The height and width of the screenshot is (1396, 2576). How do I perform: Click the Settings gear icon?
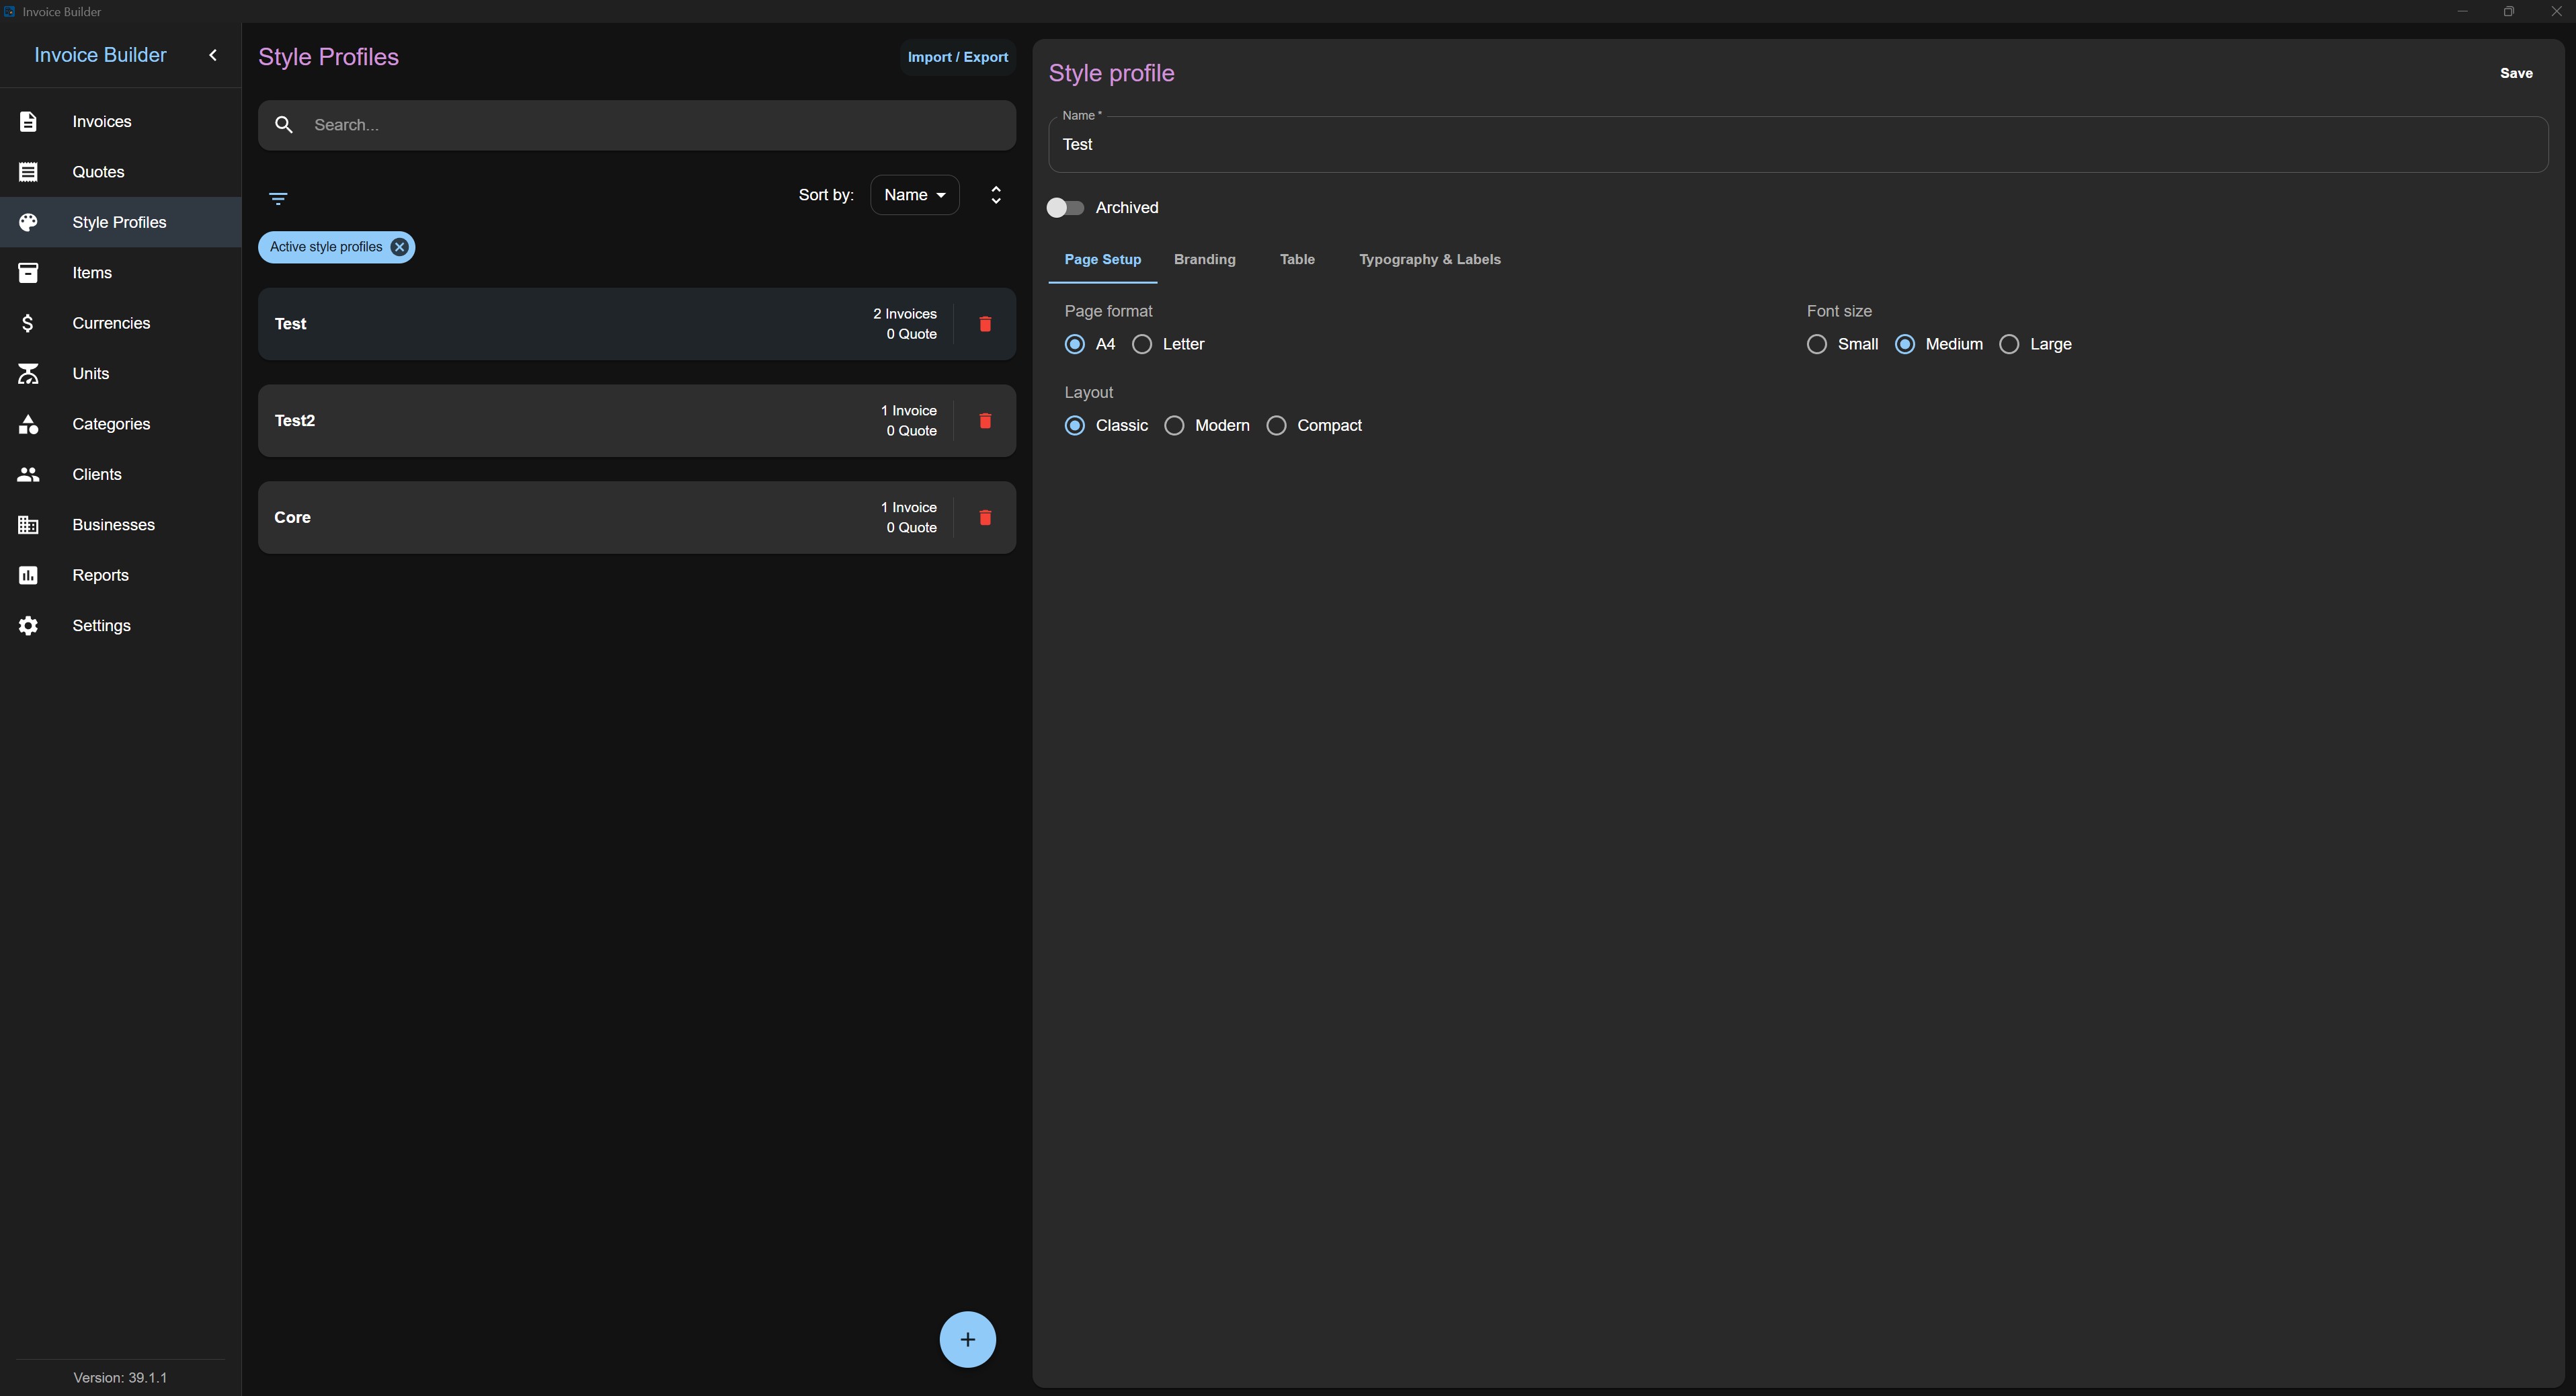(x=28, y=626)
